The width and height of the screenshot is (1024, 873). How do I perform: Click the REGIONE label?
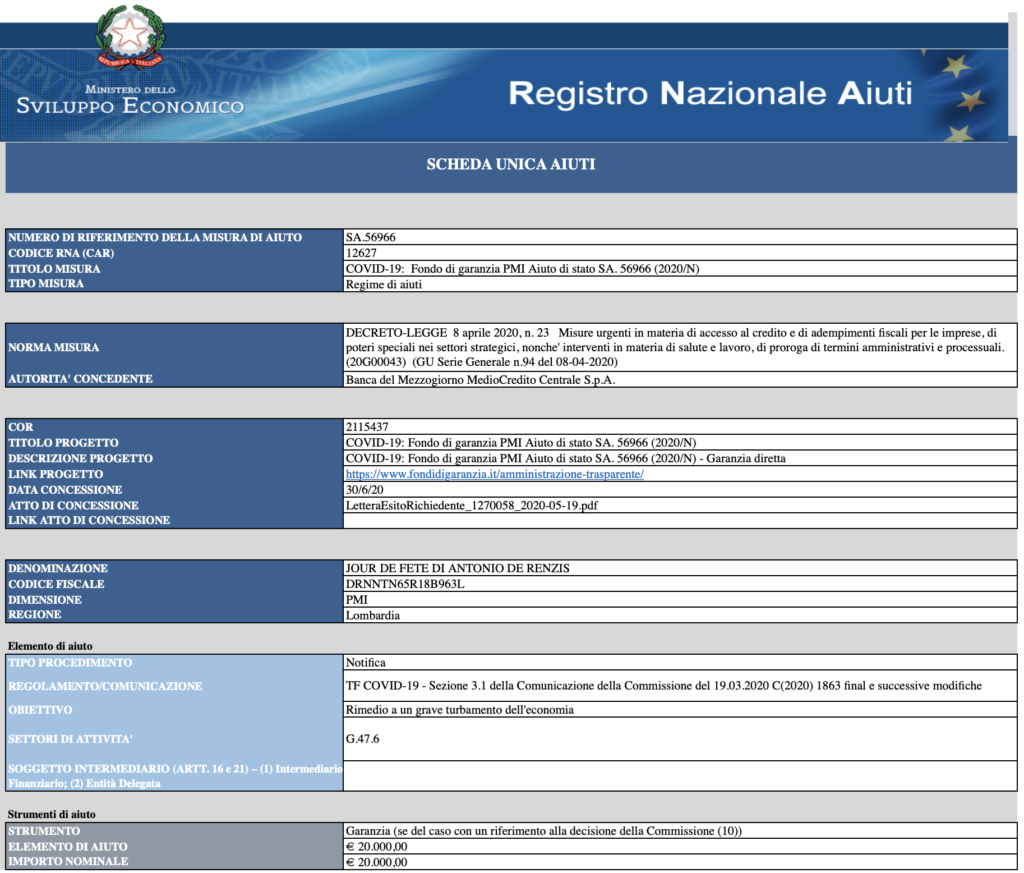coord(35,614)
